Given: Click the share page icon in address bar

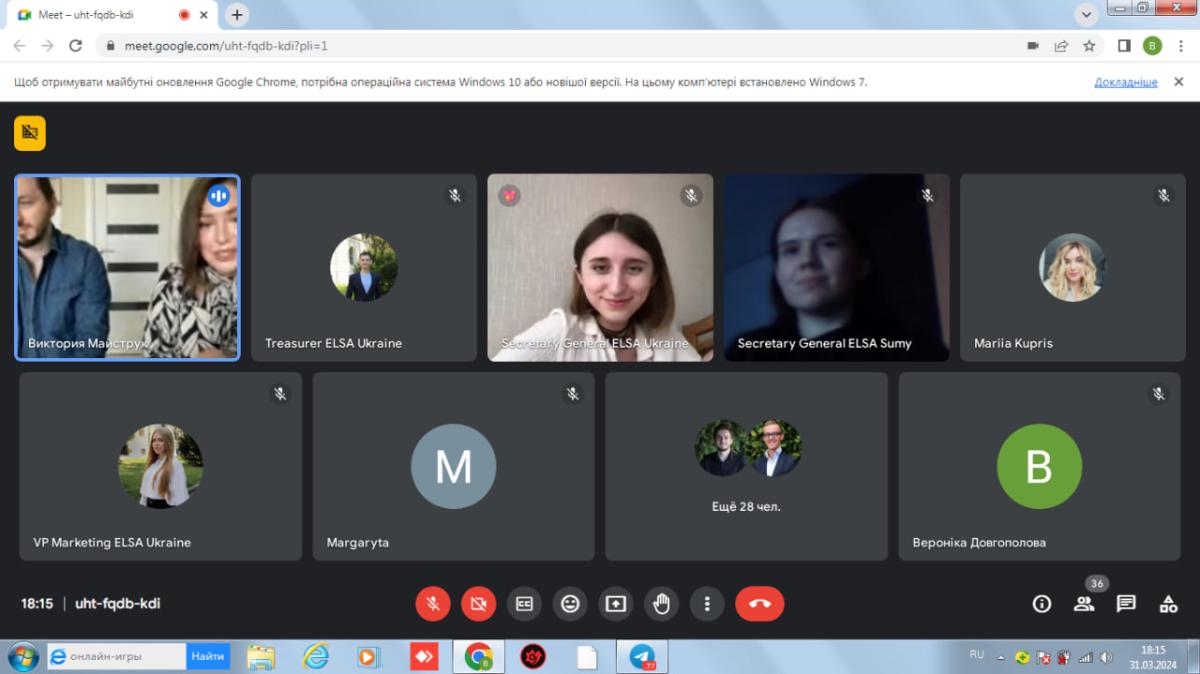Looking at the screenshot, I should click(x=1061, y=46).
